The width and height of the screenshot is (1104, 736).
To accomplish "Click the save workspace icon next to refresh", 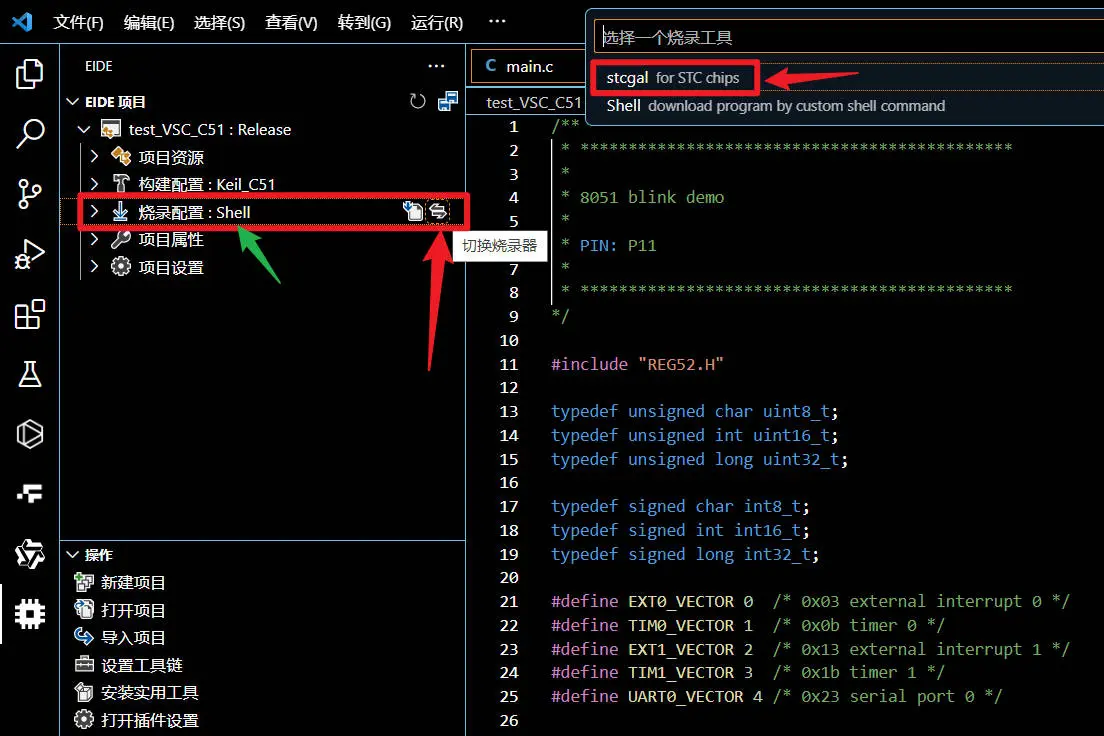I will pos(448,101).
